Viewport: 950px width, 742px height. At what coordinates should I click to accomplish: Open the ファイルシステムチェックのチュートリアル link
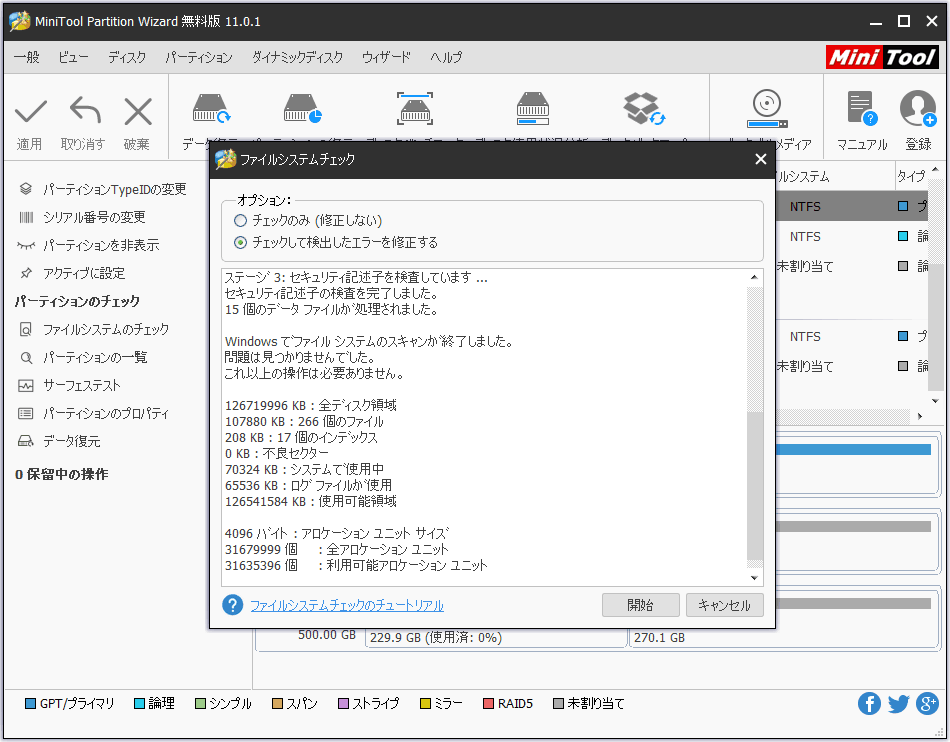point(347,605)
